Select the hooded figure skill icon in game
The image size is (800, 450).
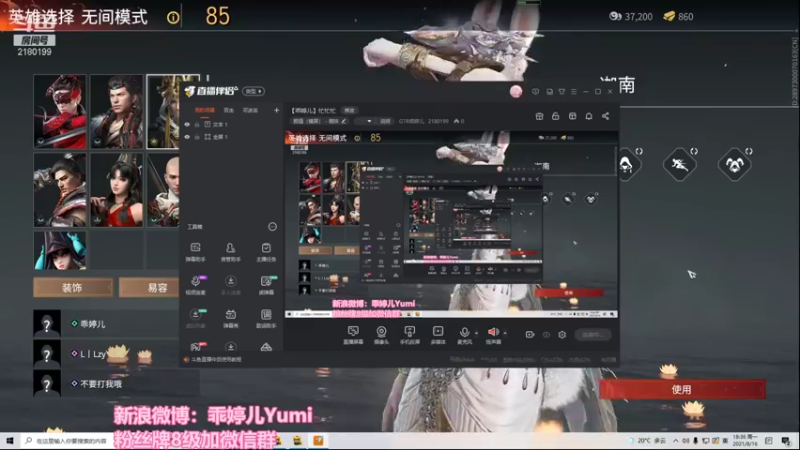coord(626,164)
